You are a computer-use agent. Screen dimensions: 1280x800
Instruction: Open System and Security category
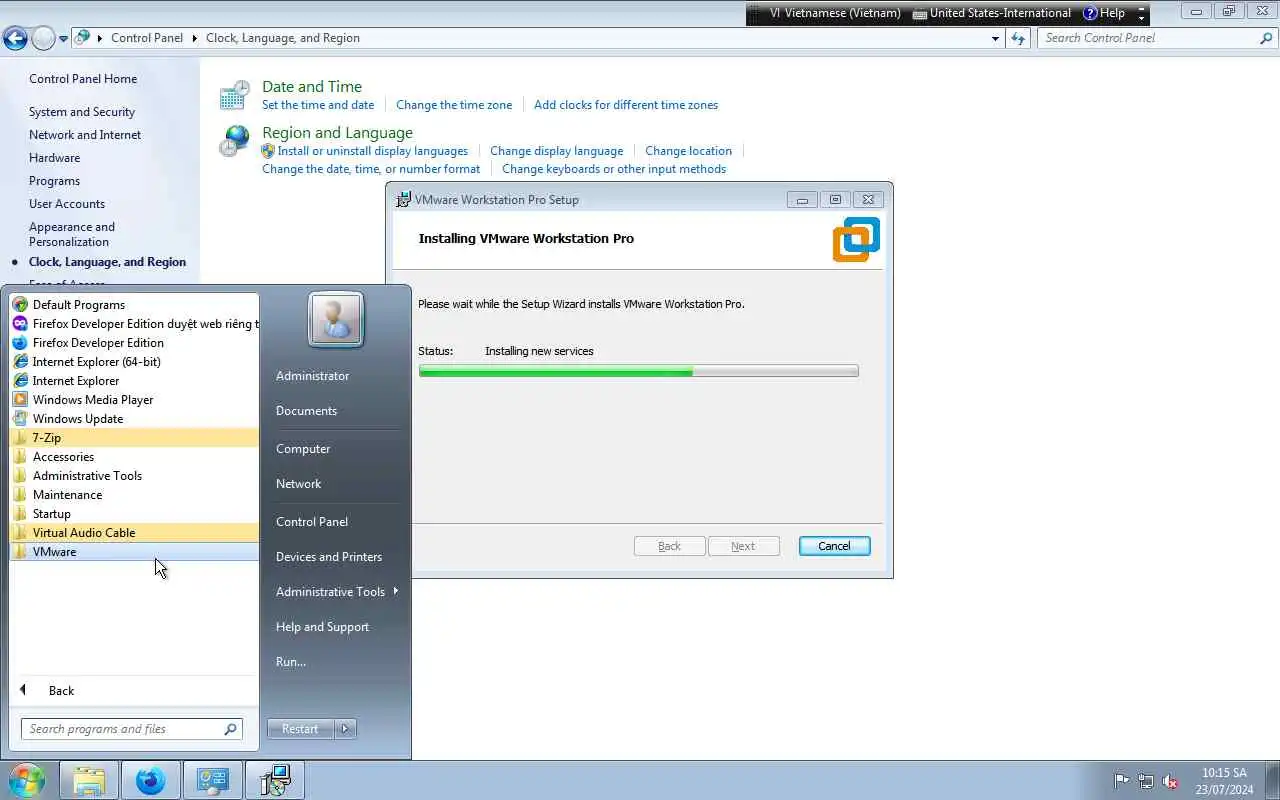tap(82, 112)
